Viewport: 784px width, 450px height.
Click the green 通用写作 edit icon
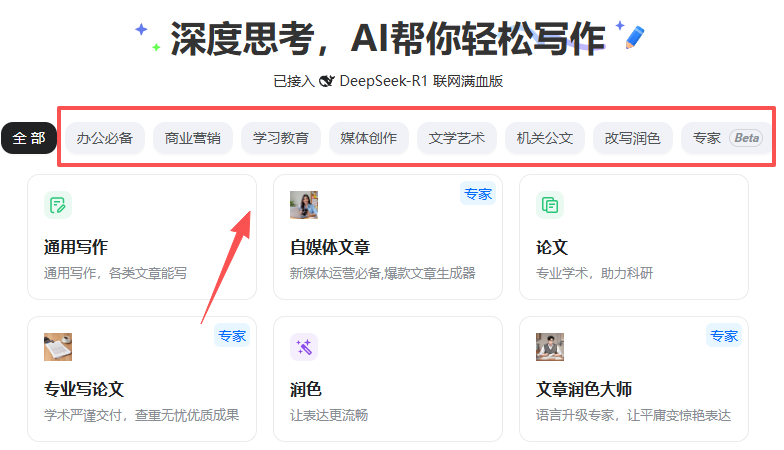point(58,205)
